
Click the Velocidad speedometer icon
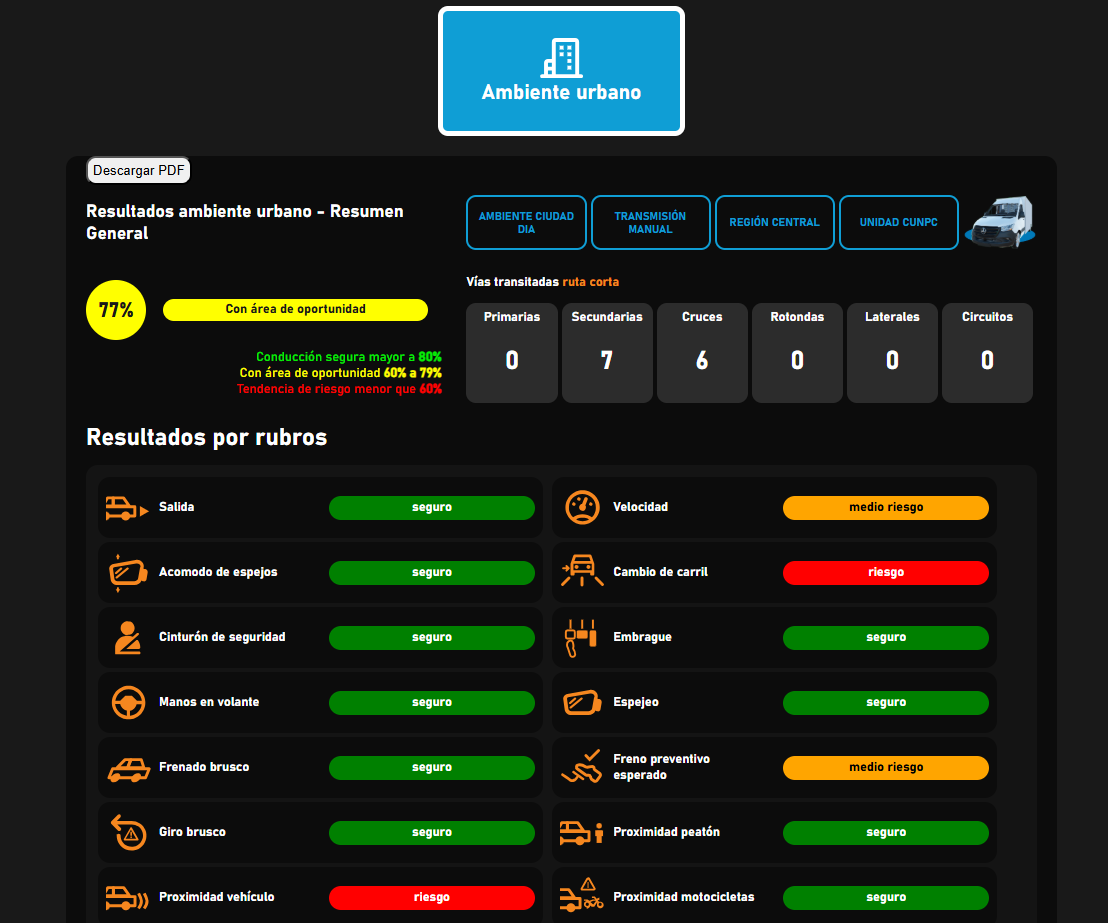click(581, 508)
